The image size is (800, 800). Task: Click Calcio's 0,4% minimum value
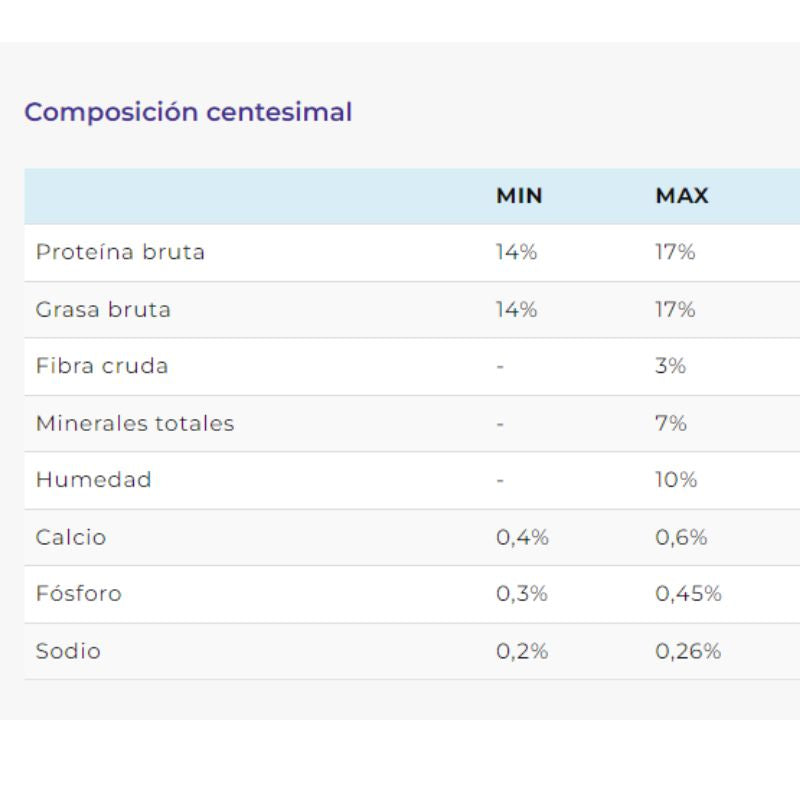(522, 537)
